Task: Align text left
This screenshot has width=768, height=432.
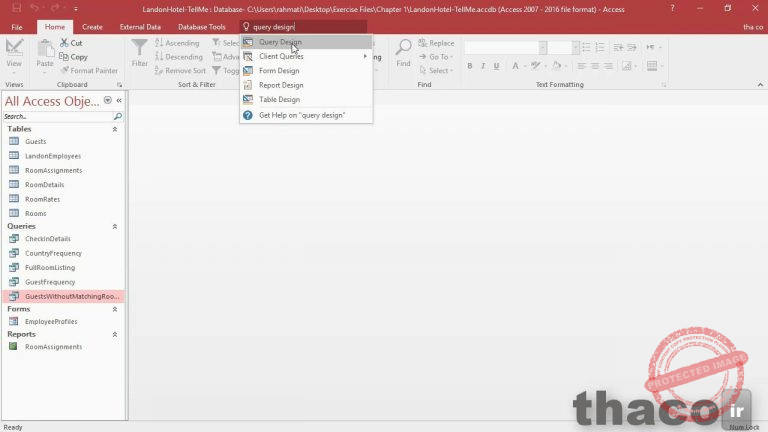Action: [581, 66]
